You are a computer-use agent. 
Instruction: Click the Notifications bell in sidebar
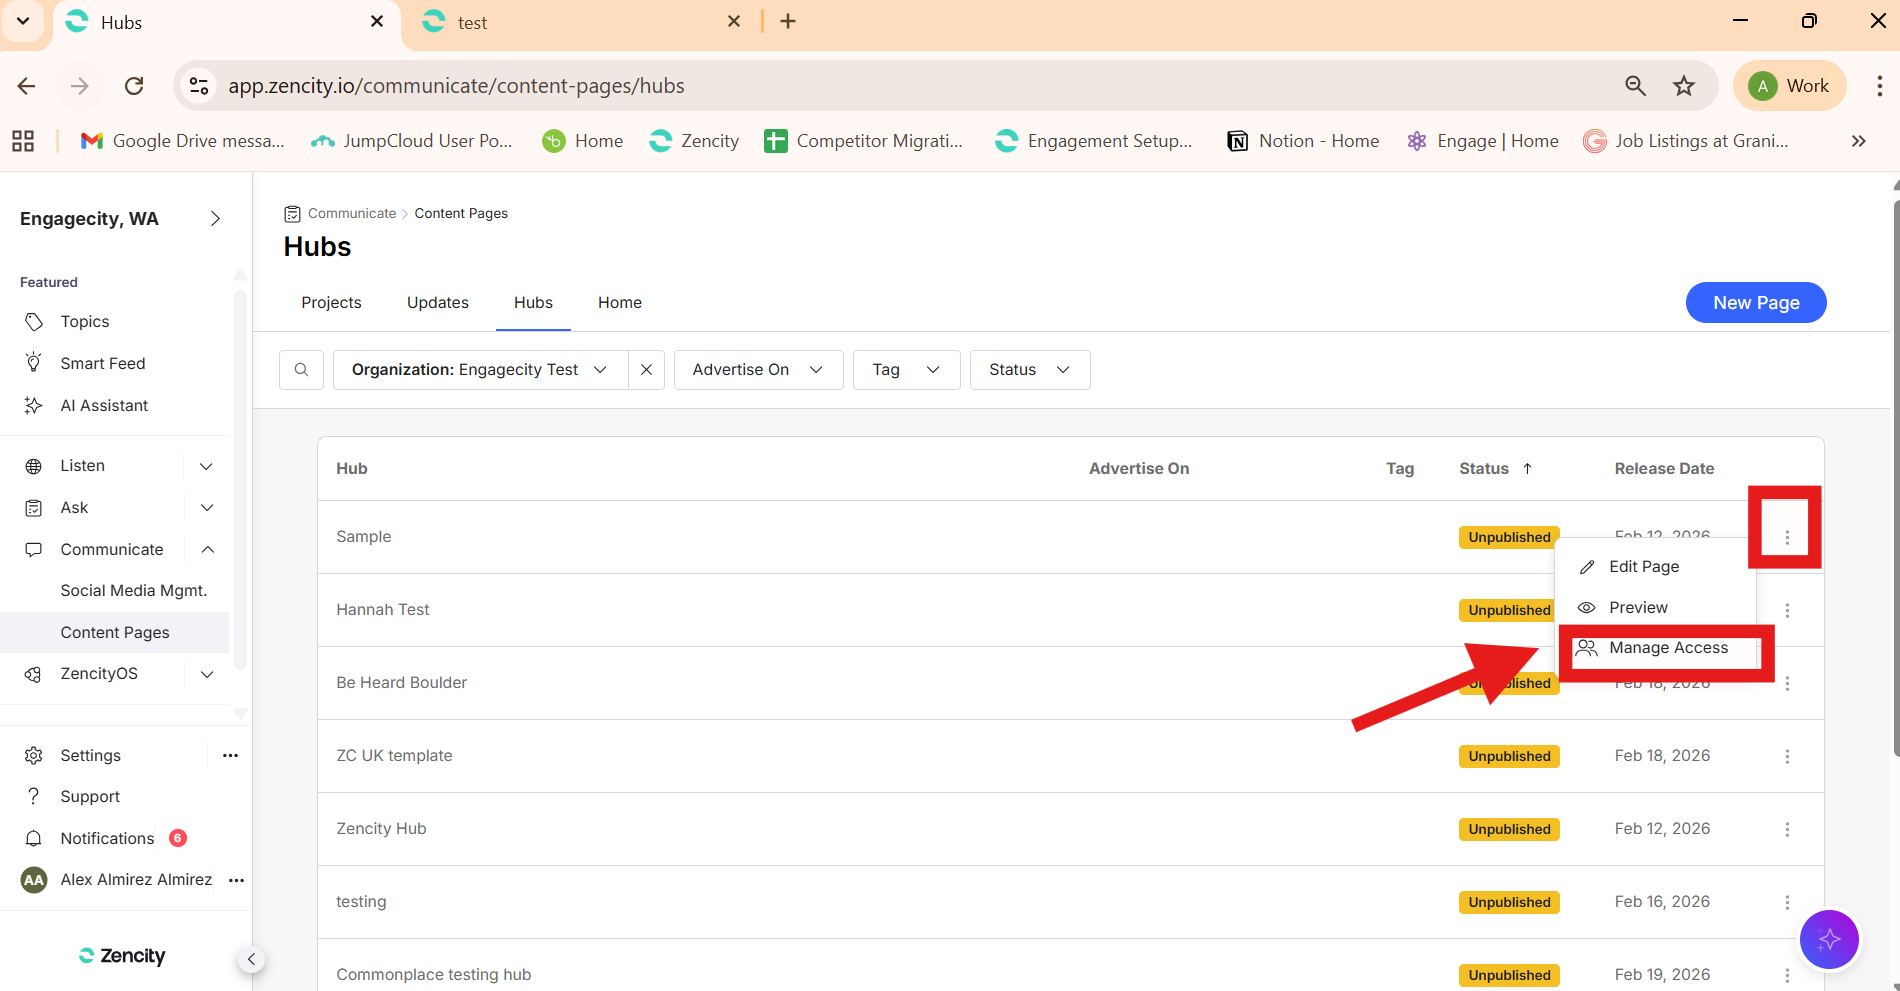[x=34, y=838]
